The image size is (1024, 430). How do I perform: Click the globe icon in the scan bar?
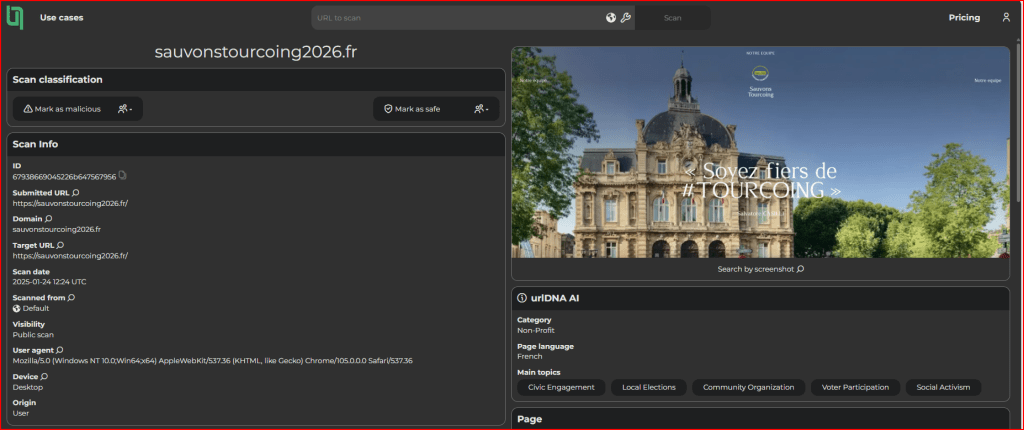point(610,18)
